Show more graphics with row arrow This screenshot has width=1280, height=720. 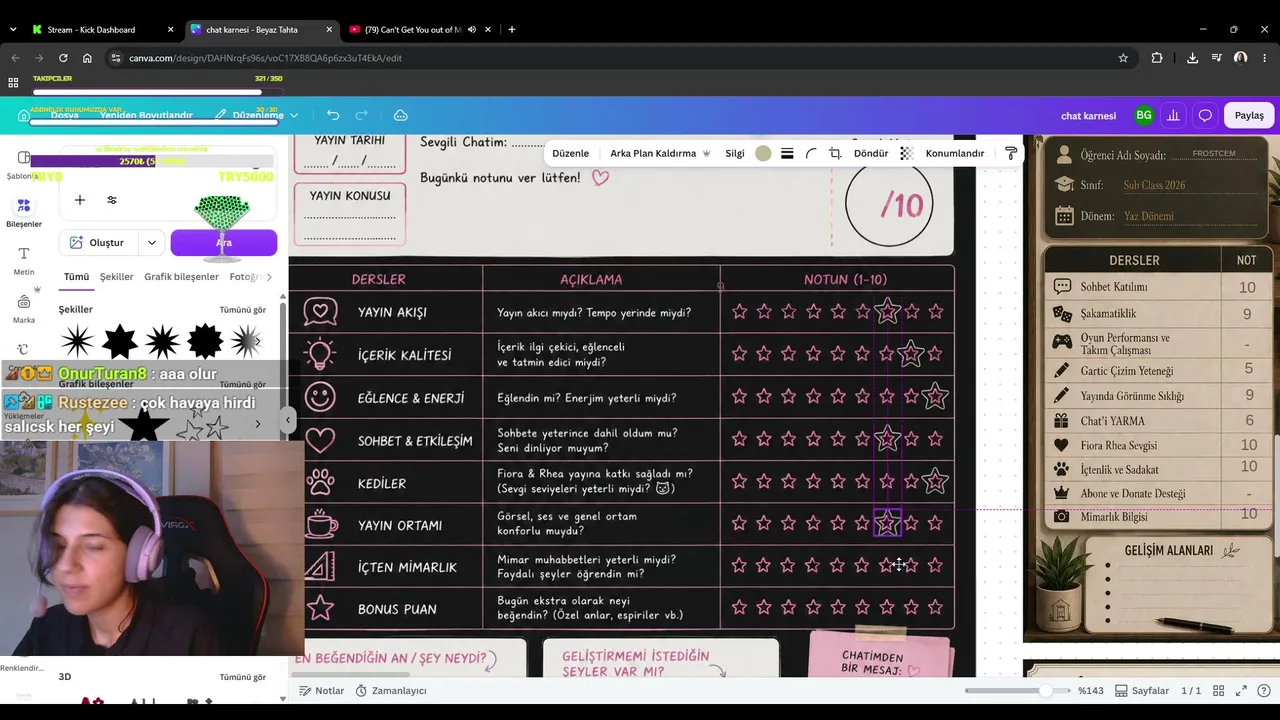click(258, 424)
